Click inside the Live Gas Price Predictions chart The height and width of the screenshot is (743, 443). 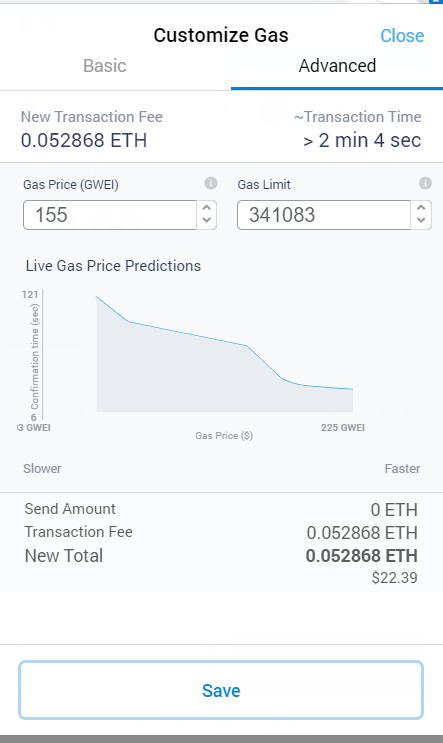[225, 354]
